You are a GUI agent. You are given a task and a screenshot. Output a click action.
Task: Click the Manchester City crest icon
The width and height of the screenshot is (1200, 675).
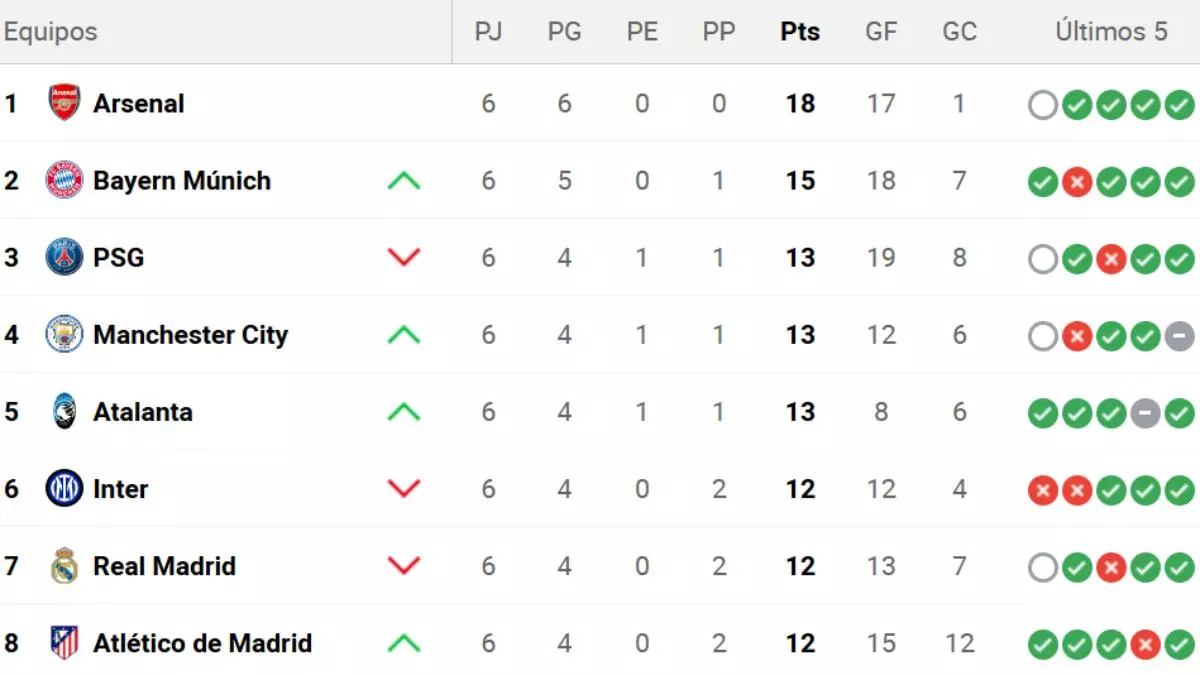pyautogui.click(x=64, y=334)
